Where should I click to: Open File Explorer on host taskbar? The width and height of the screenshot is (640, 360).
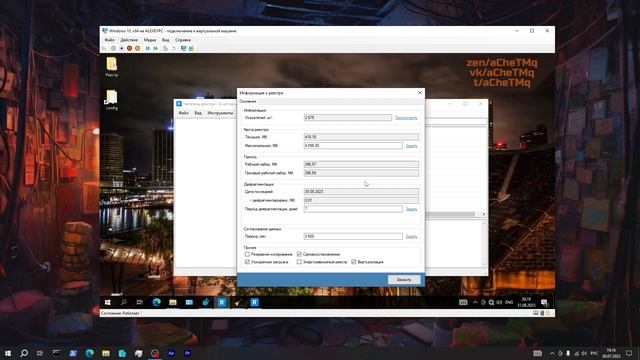pyautogui.click(x=106, y=353)
